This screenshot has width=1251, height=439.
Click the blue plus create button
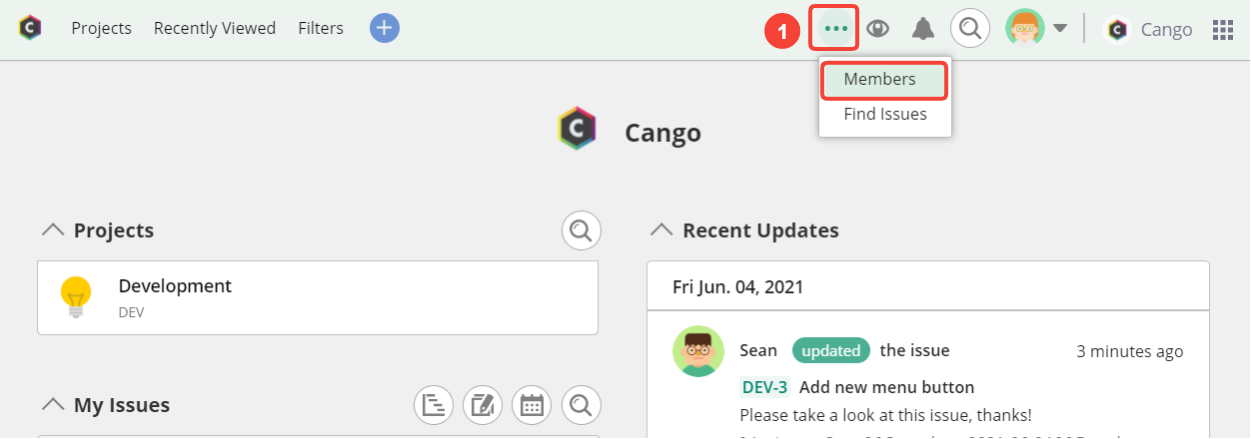coord(384,28)
